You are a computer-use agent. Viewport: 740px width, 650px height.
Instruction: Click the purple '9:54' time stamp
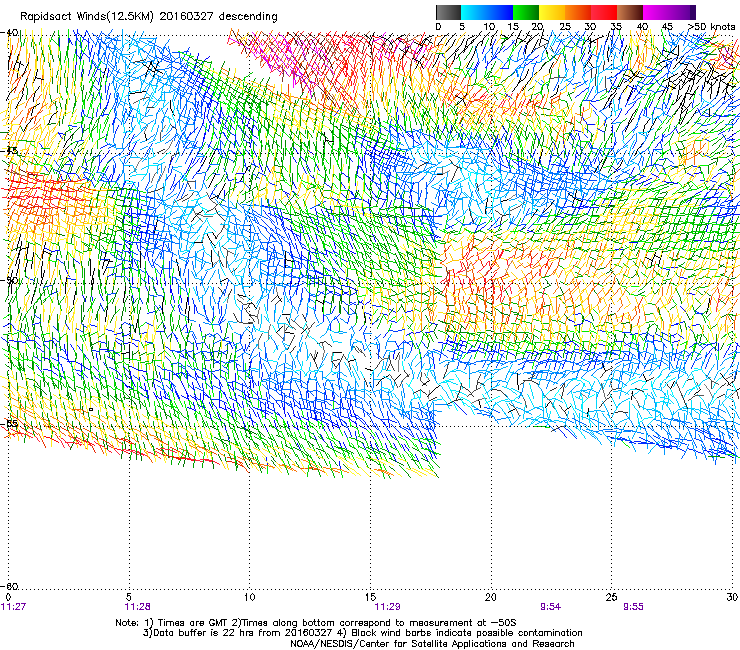point(550,607)
